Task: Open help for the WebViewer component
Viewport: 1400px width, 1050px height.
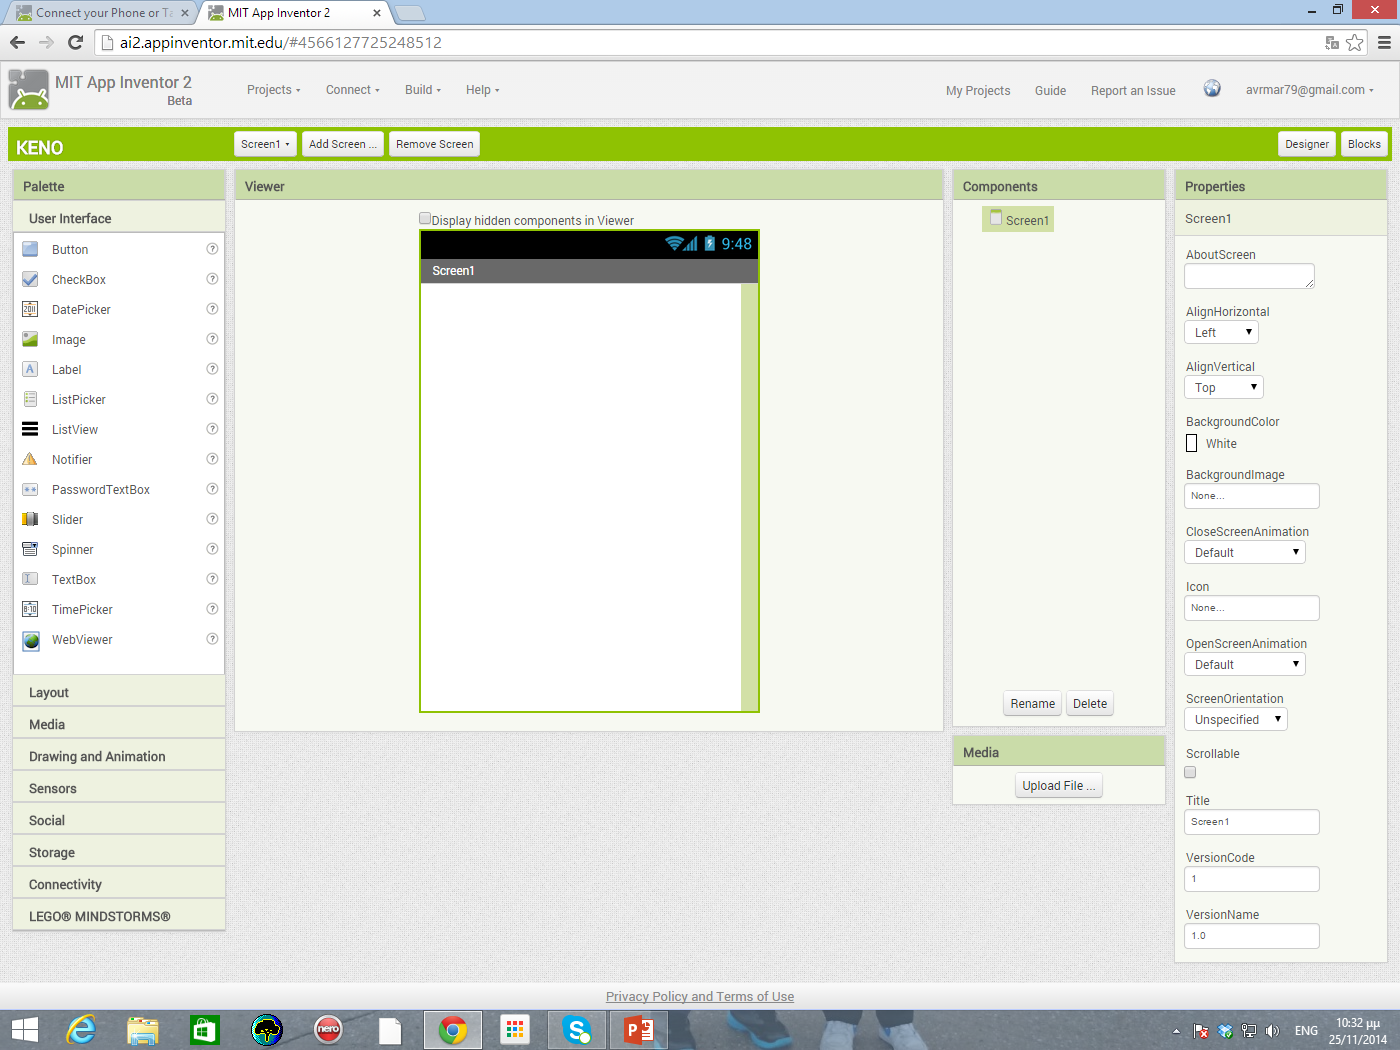Action: [x=212, y=639]
